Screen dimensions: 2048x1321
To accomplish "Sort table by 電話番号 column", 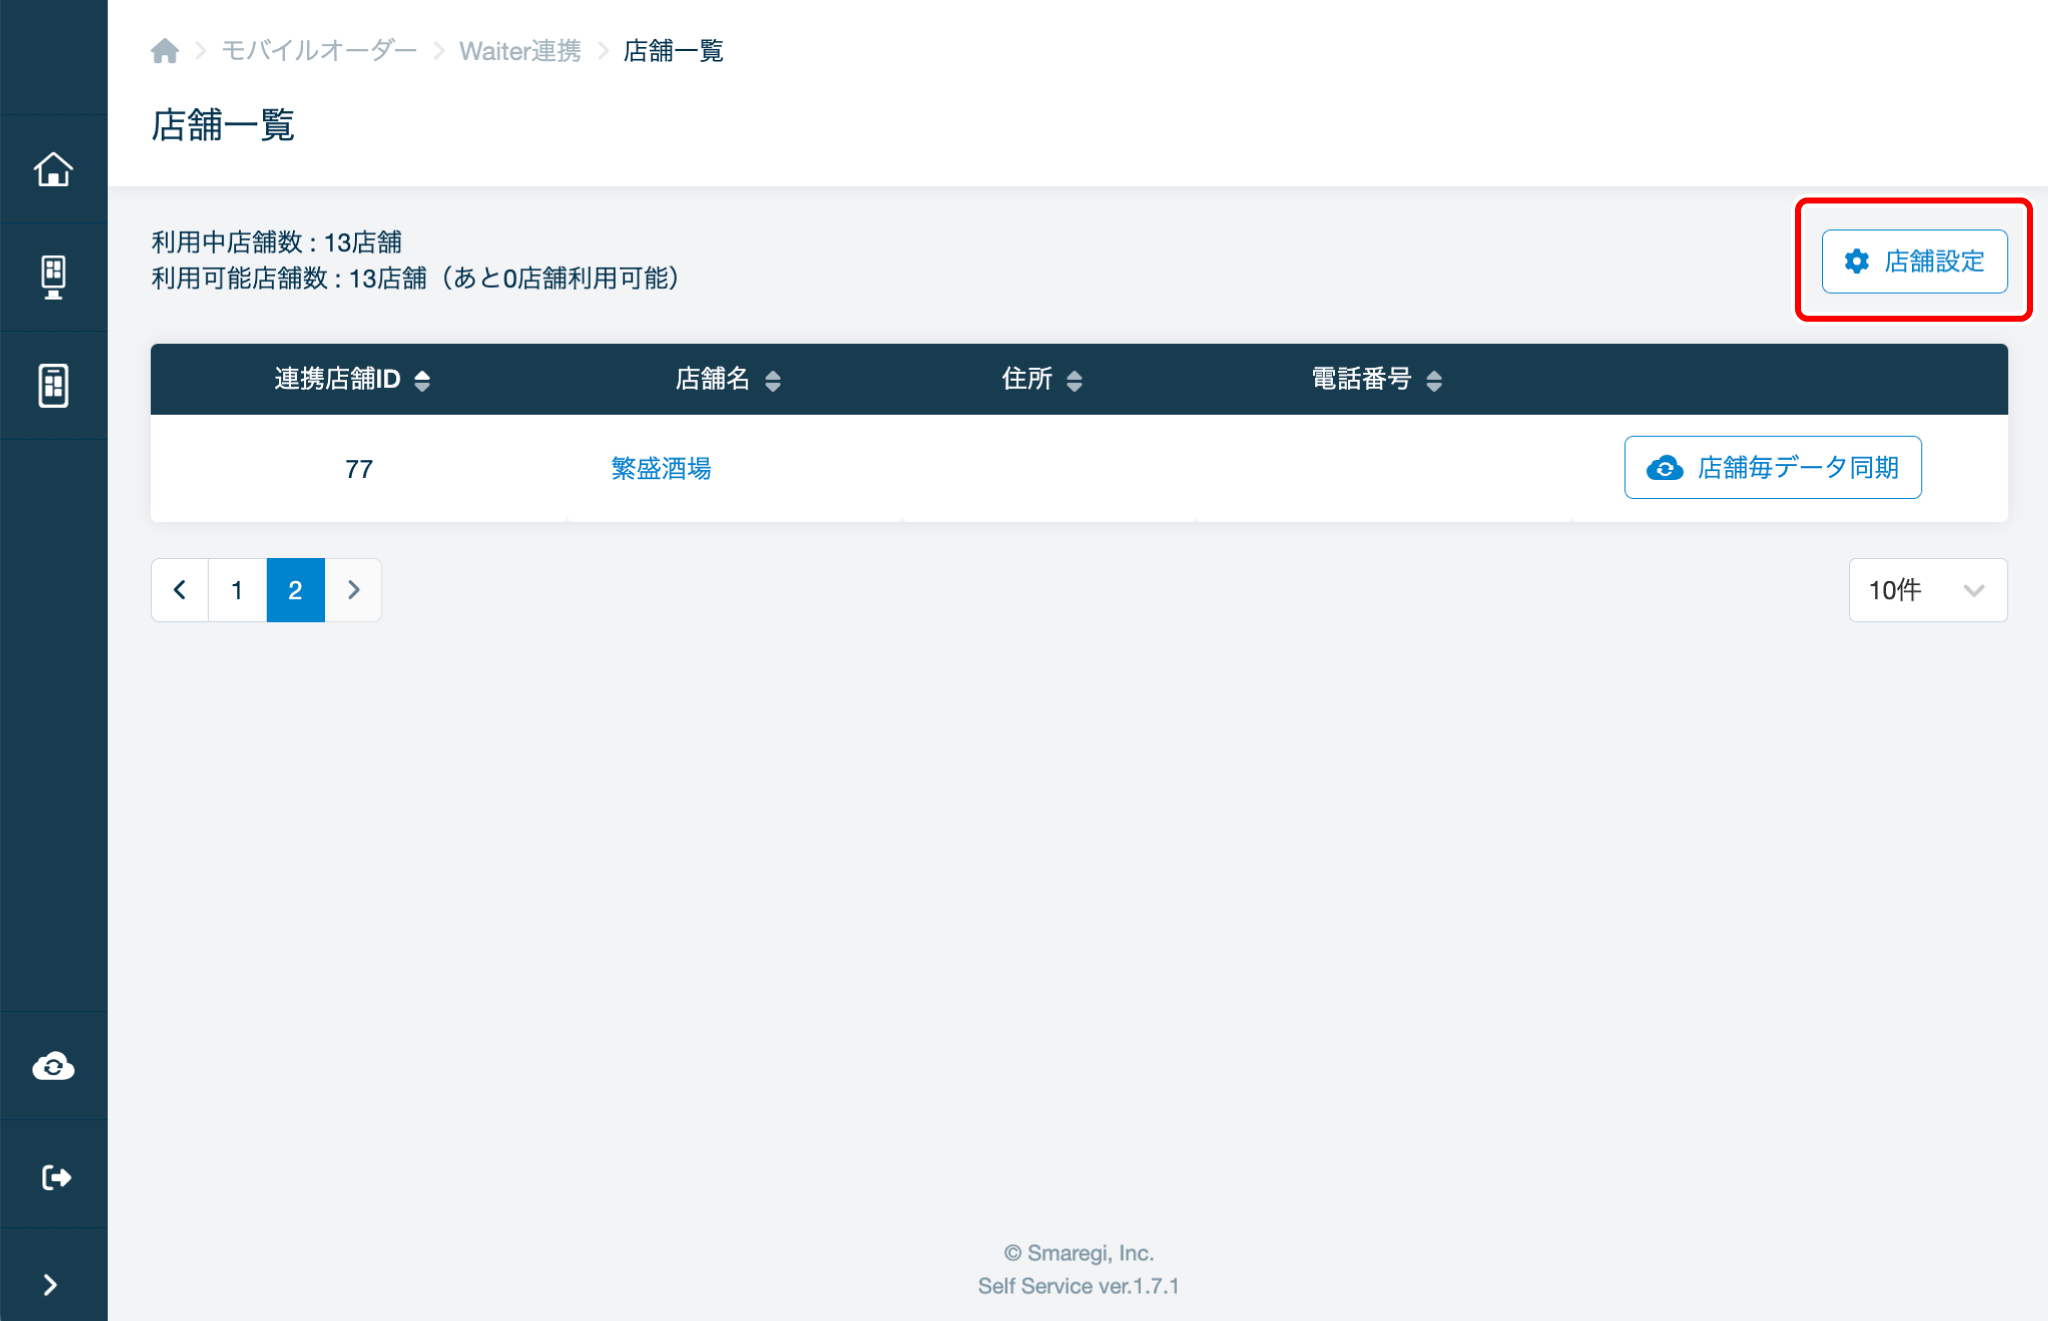I will click(1375, 379).
